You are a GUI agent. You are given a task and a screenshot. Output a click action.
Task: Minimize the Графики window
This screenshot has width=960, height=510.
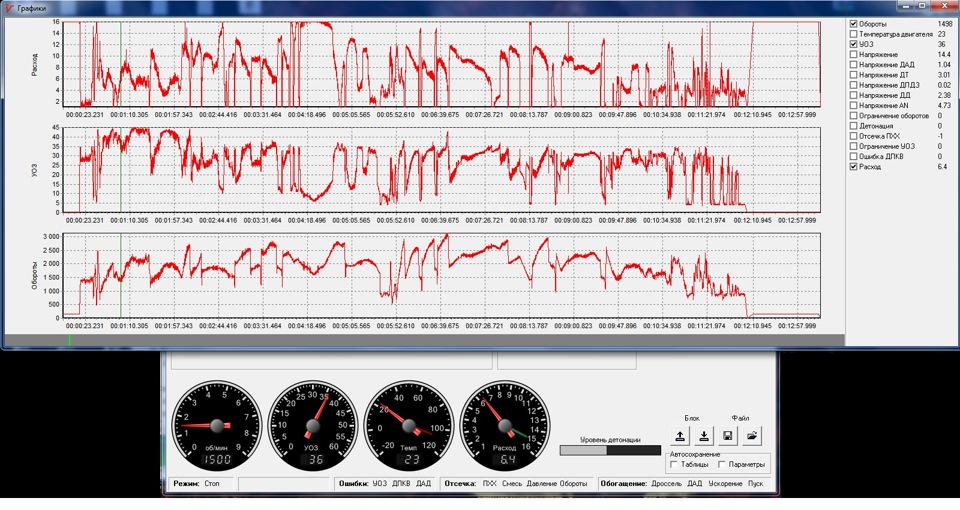click(x=907, y=6)
